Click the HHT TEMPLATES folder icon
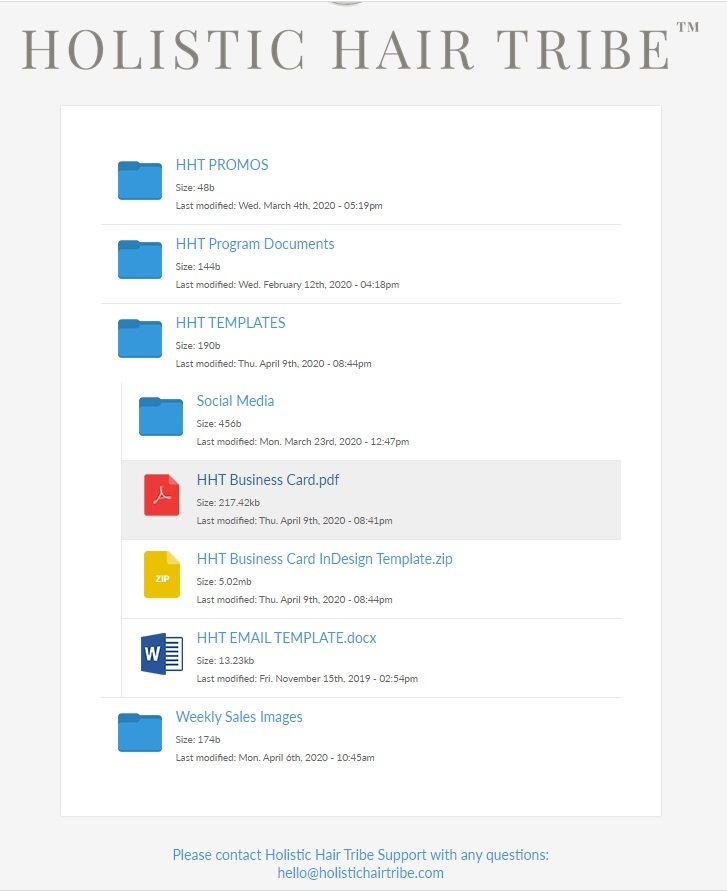 140,339
